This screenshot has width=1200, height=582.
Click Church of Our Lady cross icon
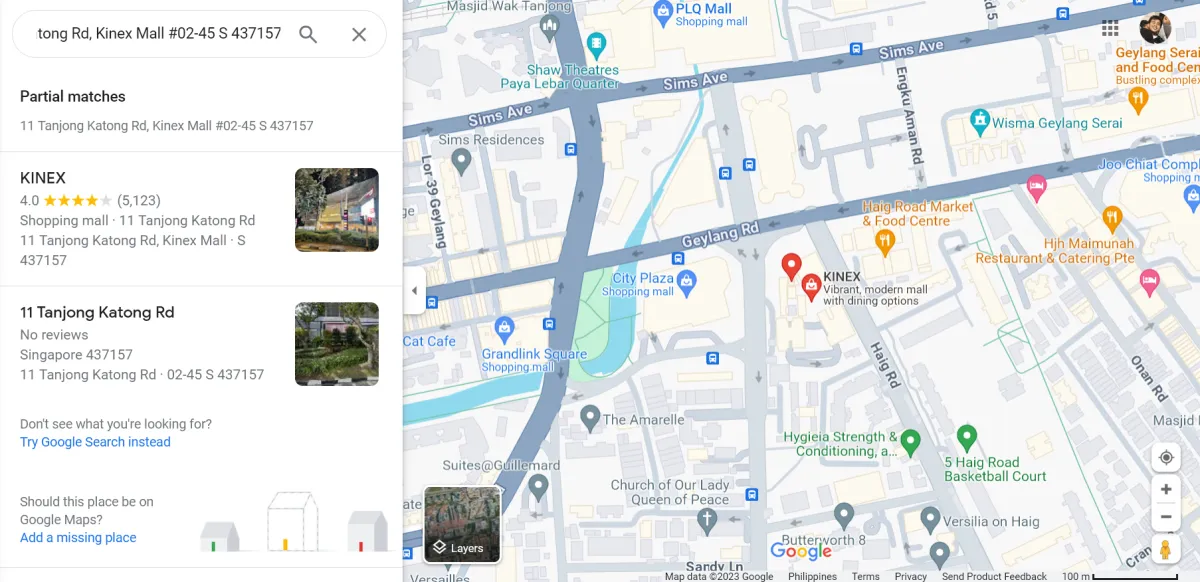pos(707,520)
